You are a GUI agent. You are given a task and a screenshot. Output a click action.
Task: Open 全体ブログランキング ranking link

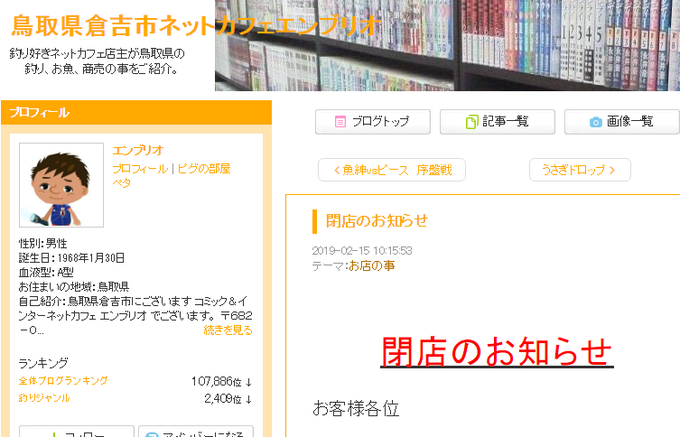click(63, 381)
